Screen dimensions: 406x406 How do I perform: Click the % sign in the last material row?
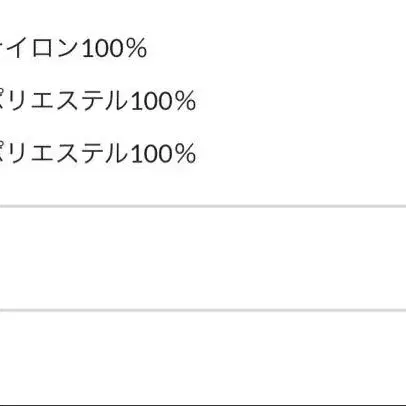tap(186, 154)
